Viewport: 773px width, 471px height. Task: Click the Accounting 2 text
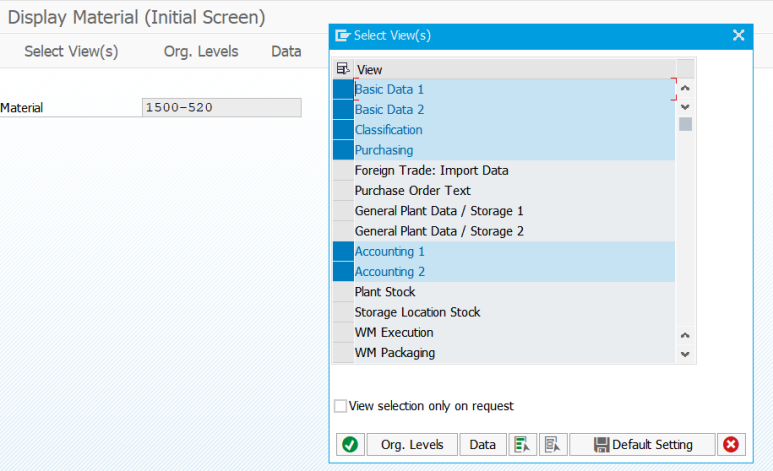pos(389,272)
